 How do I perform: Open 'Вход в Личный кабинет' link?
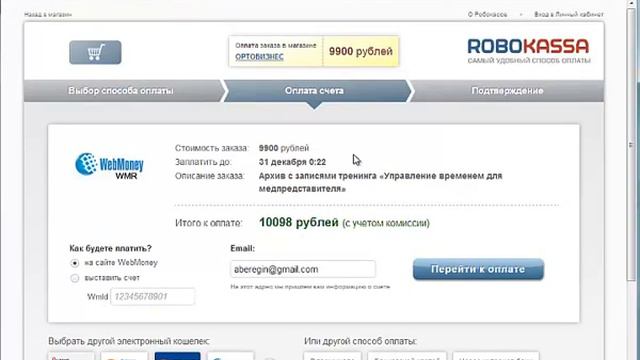[x=569, y=14]
